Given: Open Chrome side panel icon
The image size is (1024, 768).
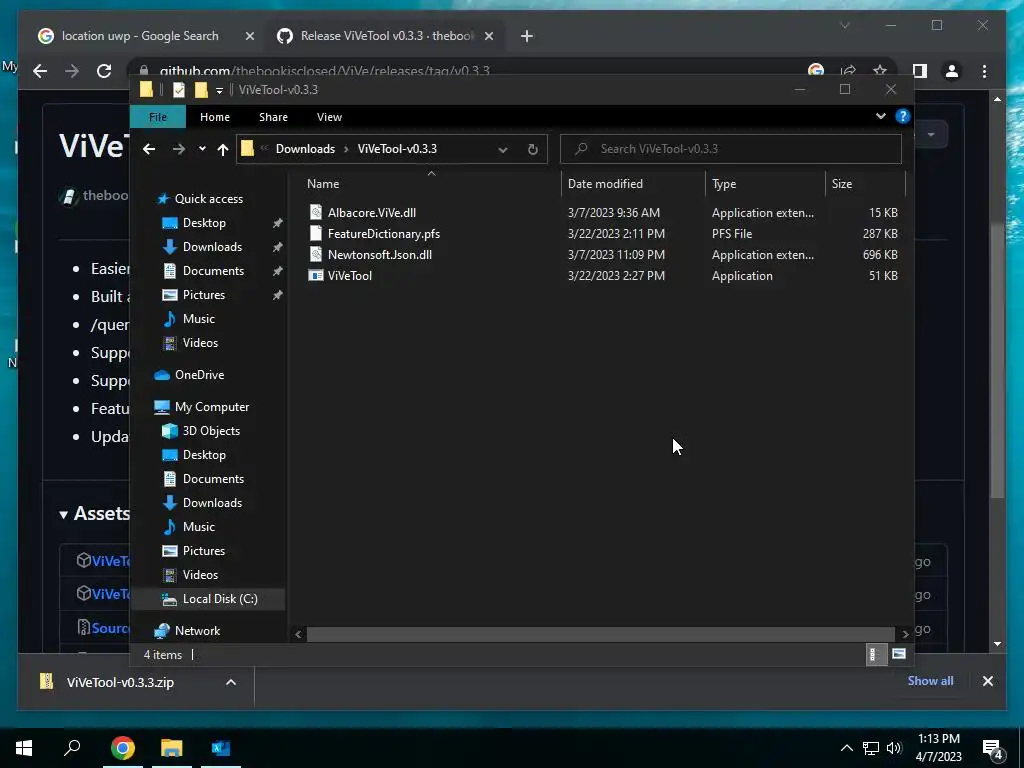Looking at the screenshot, I should point(920,71).
